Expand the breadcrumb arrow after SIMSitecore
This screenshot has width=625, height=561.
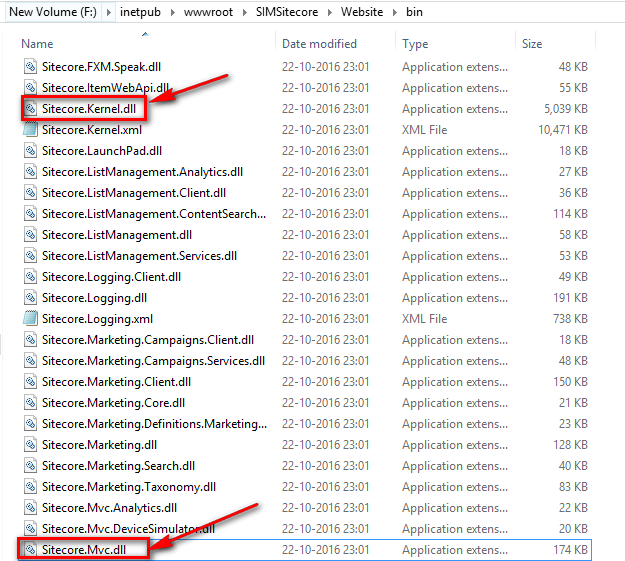(x=330, y=12)
